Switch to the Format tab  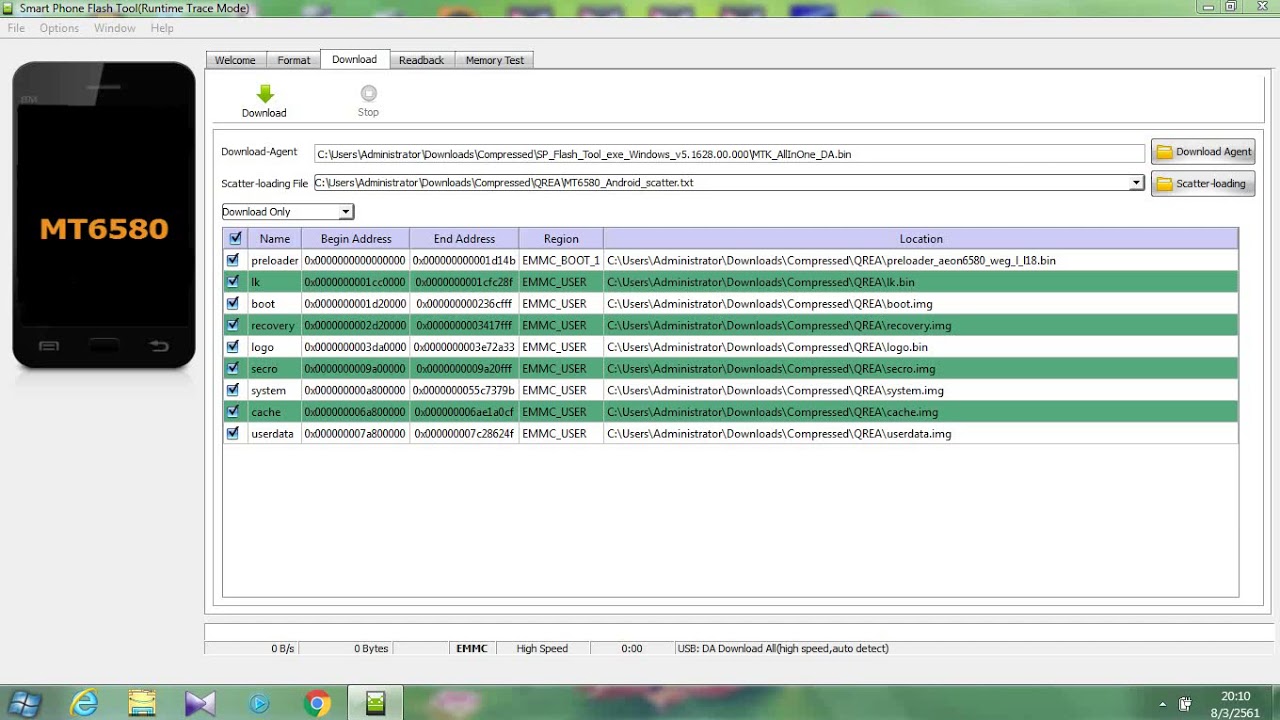click(293, 60)
